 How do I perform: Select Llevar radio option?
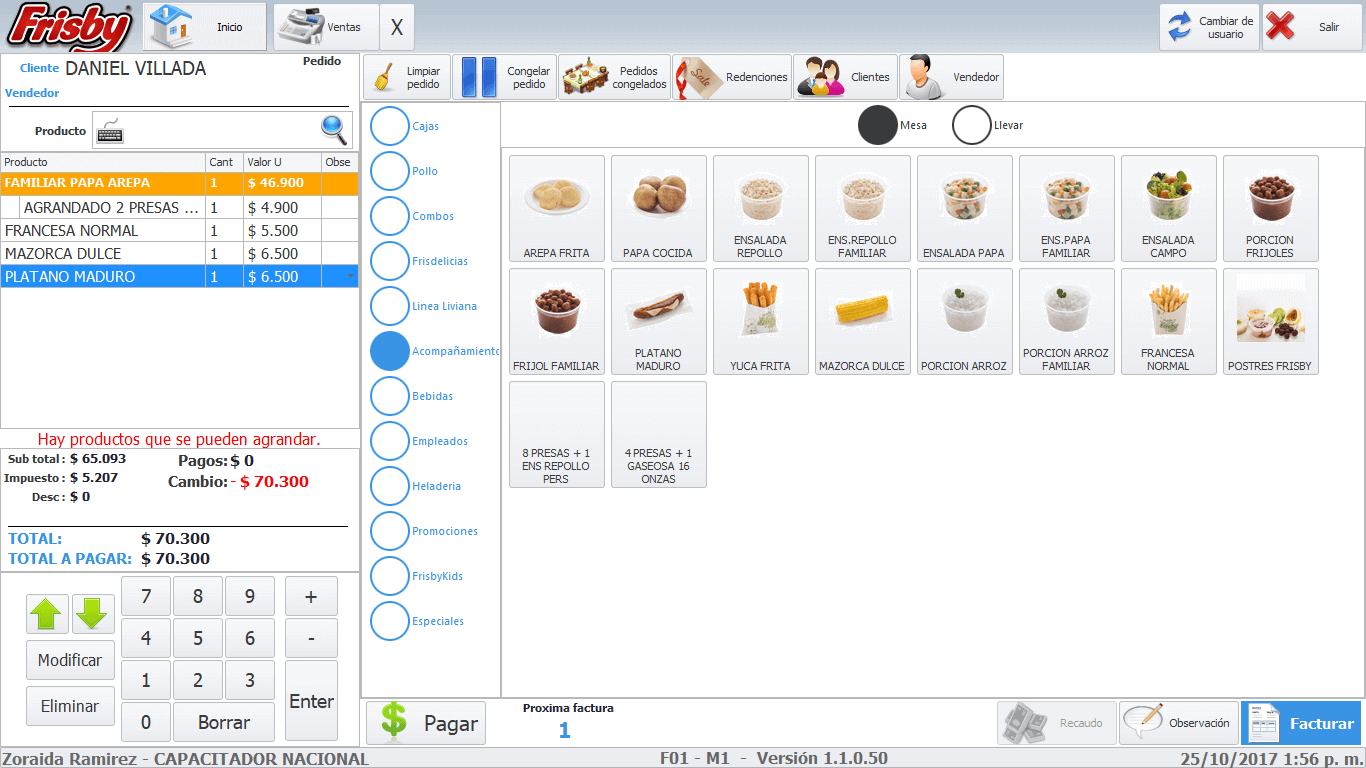(x=971, y=125)
